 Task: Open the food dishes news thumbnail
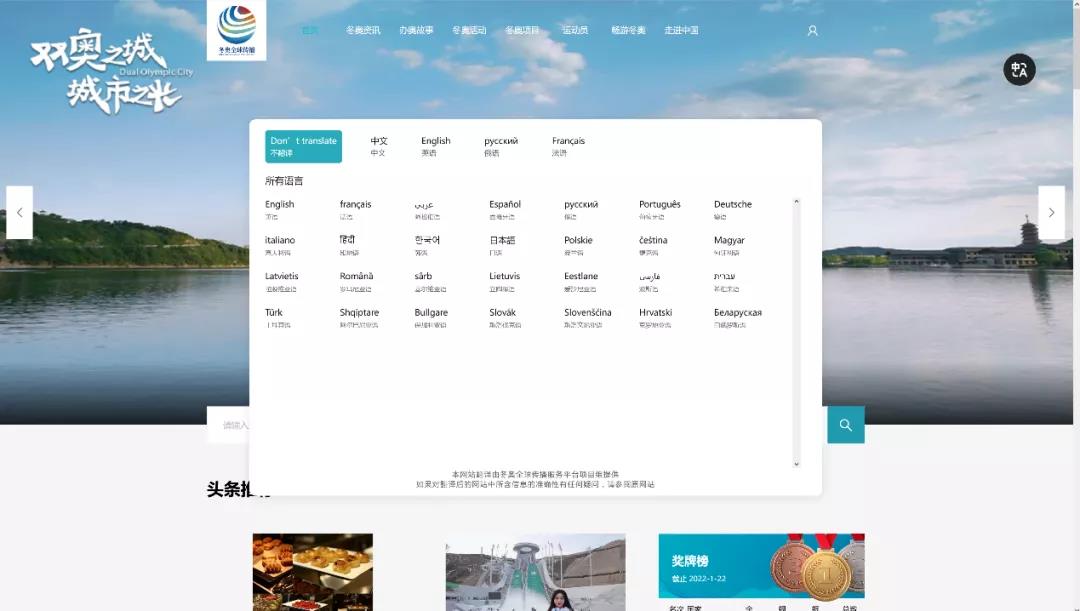(312, 571)
